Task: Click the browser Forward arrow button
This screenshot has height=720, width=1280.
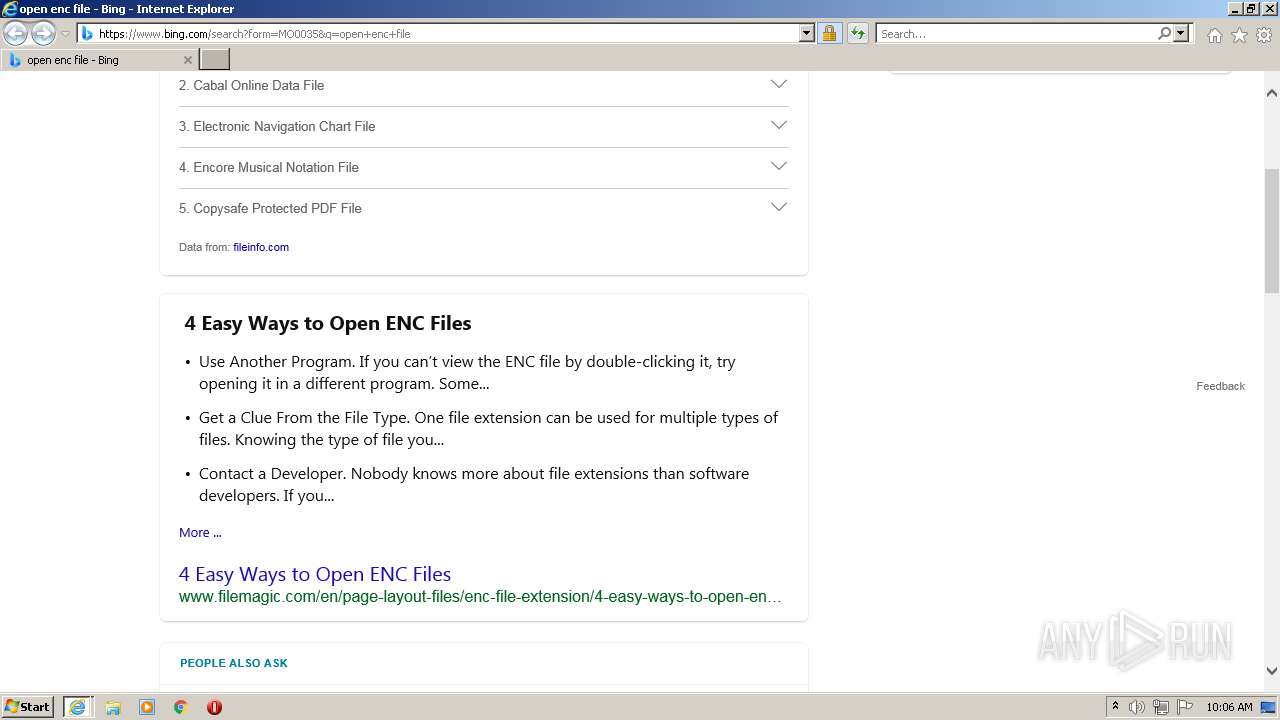Action: pos(43,34)
